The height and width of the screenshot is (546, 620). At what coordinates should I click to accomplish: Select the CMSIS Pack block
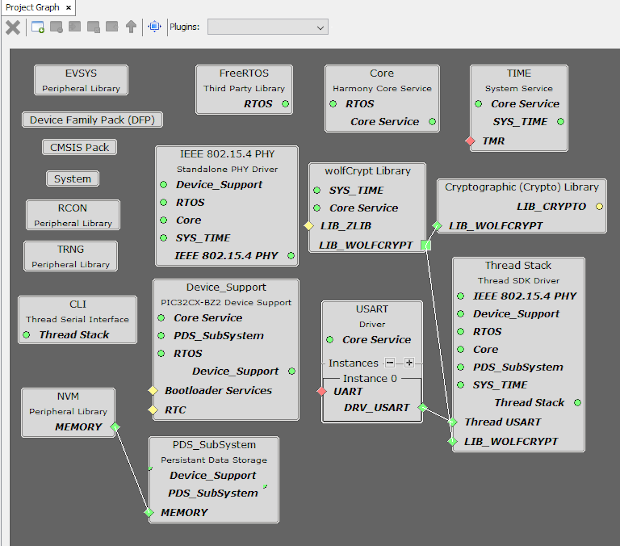pos(81,147)
